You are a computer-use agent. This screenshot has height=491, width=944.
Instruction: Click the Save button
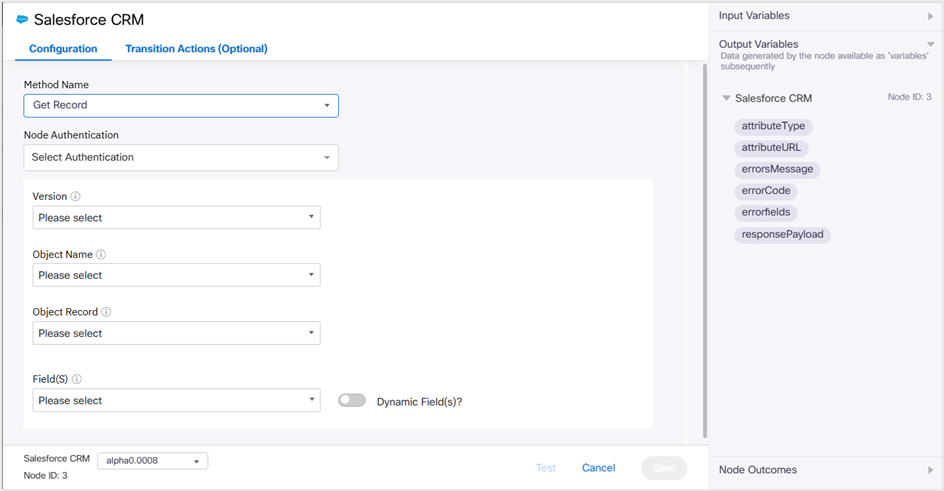pyautogui.click(x=664, y=468)
